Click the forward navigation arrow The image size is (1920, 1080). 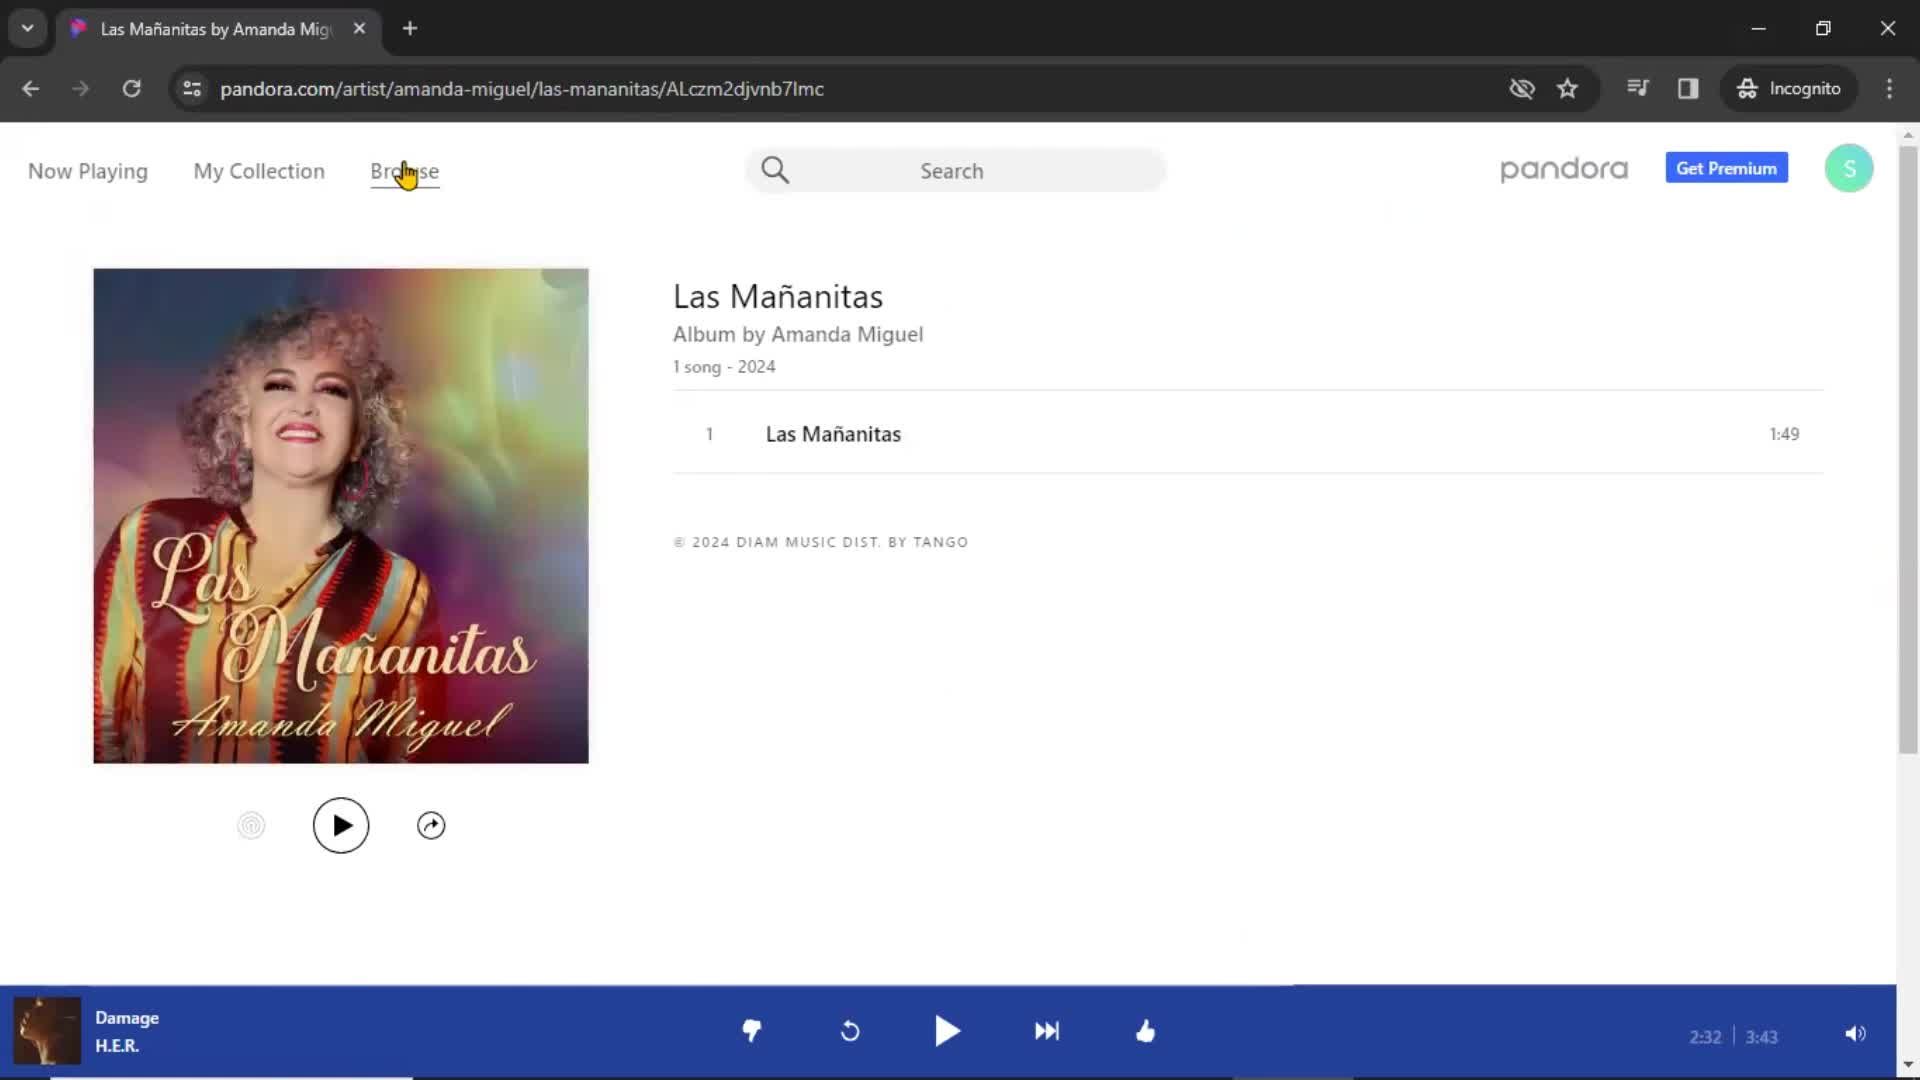click(x=81, y=88)
